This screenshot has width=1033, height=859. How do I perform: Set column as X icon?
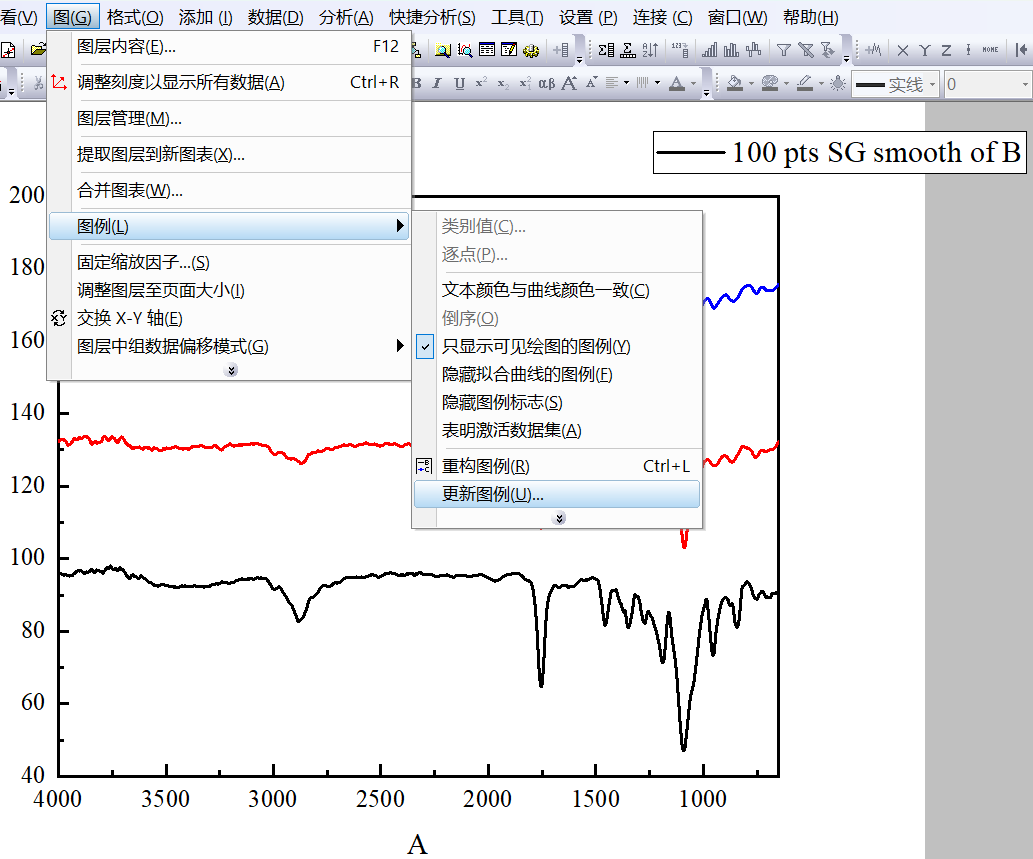coord(902,50)
